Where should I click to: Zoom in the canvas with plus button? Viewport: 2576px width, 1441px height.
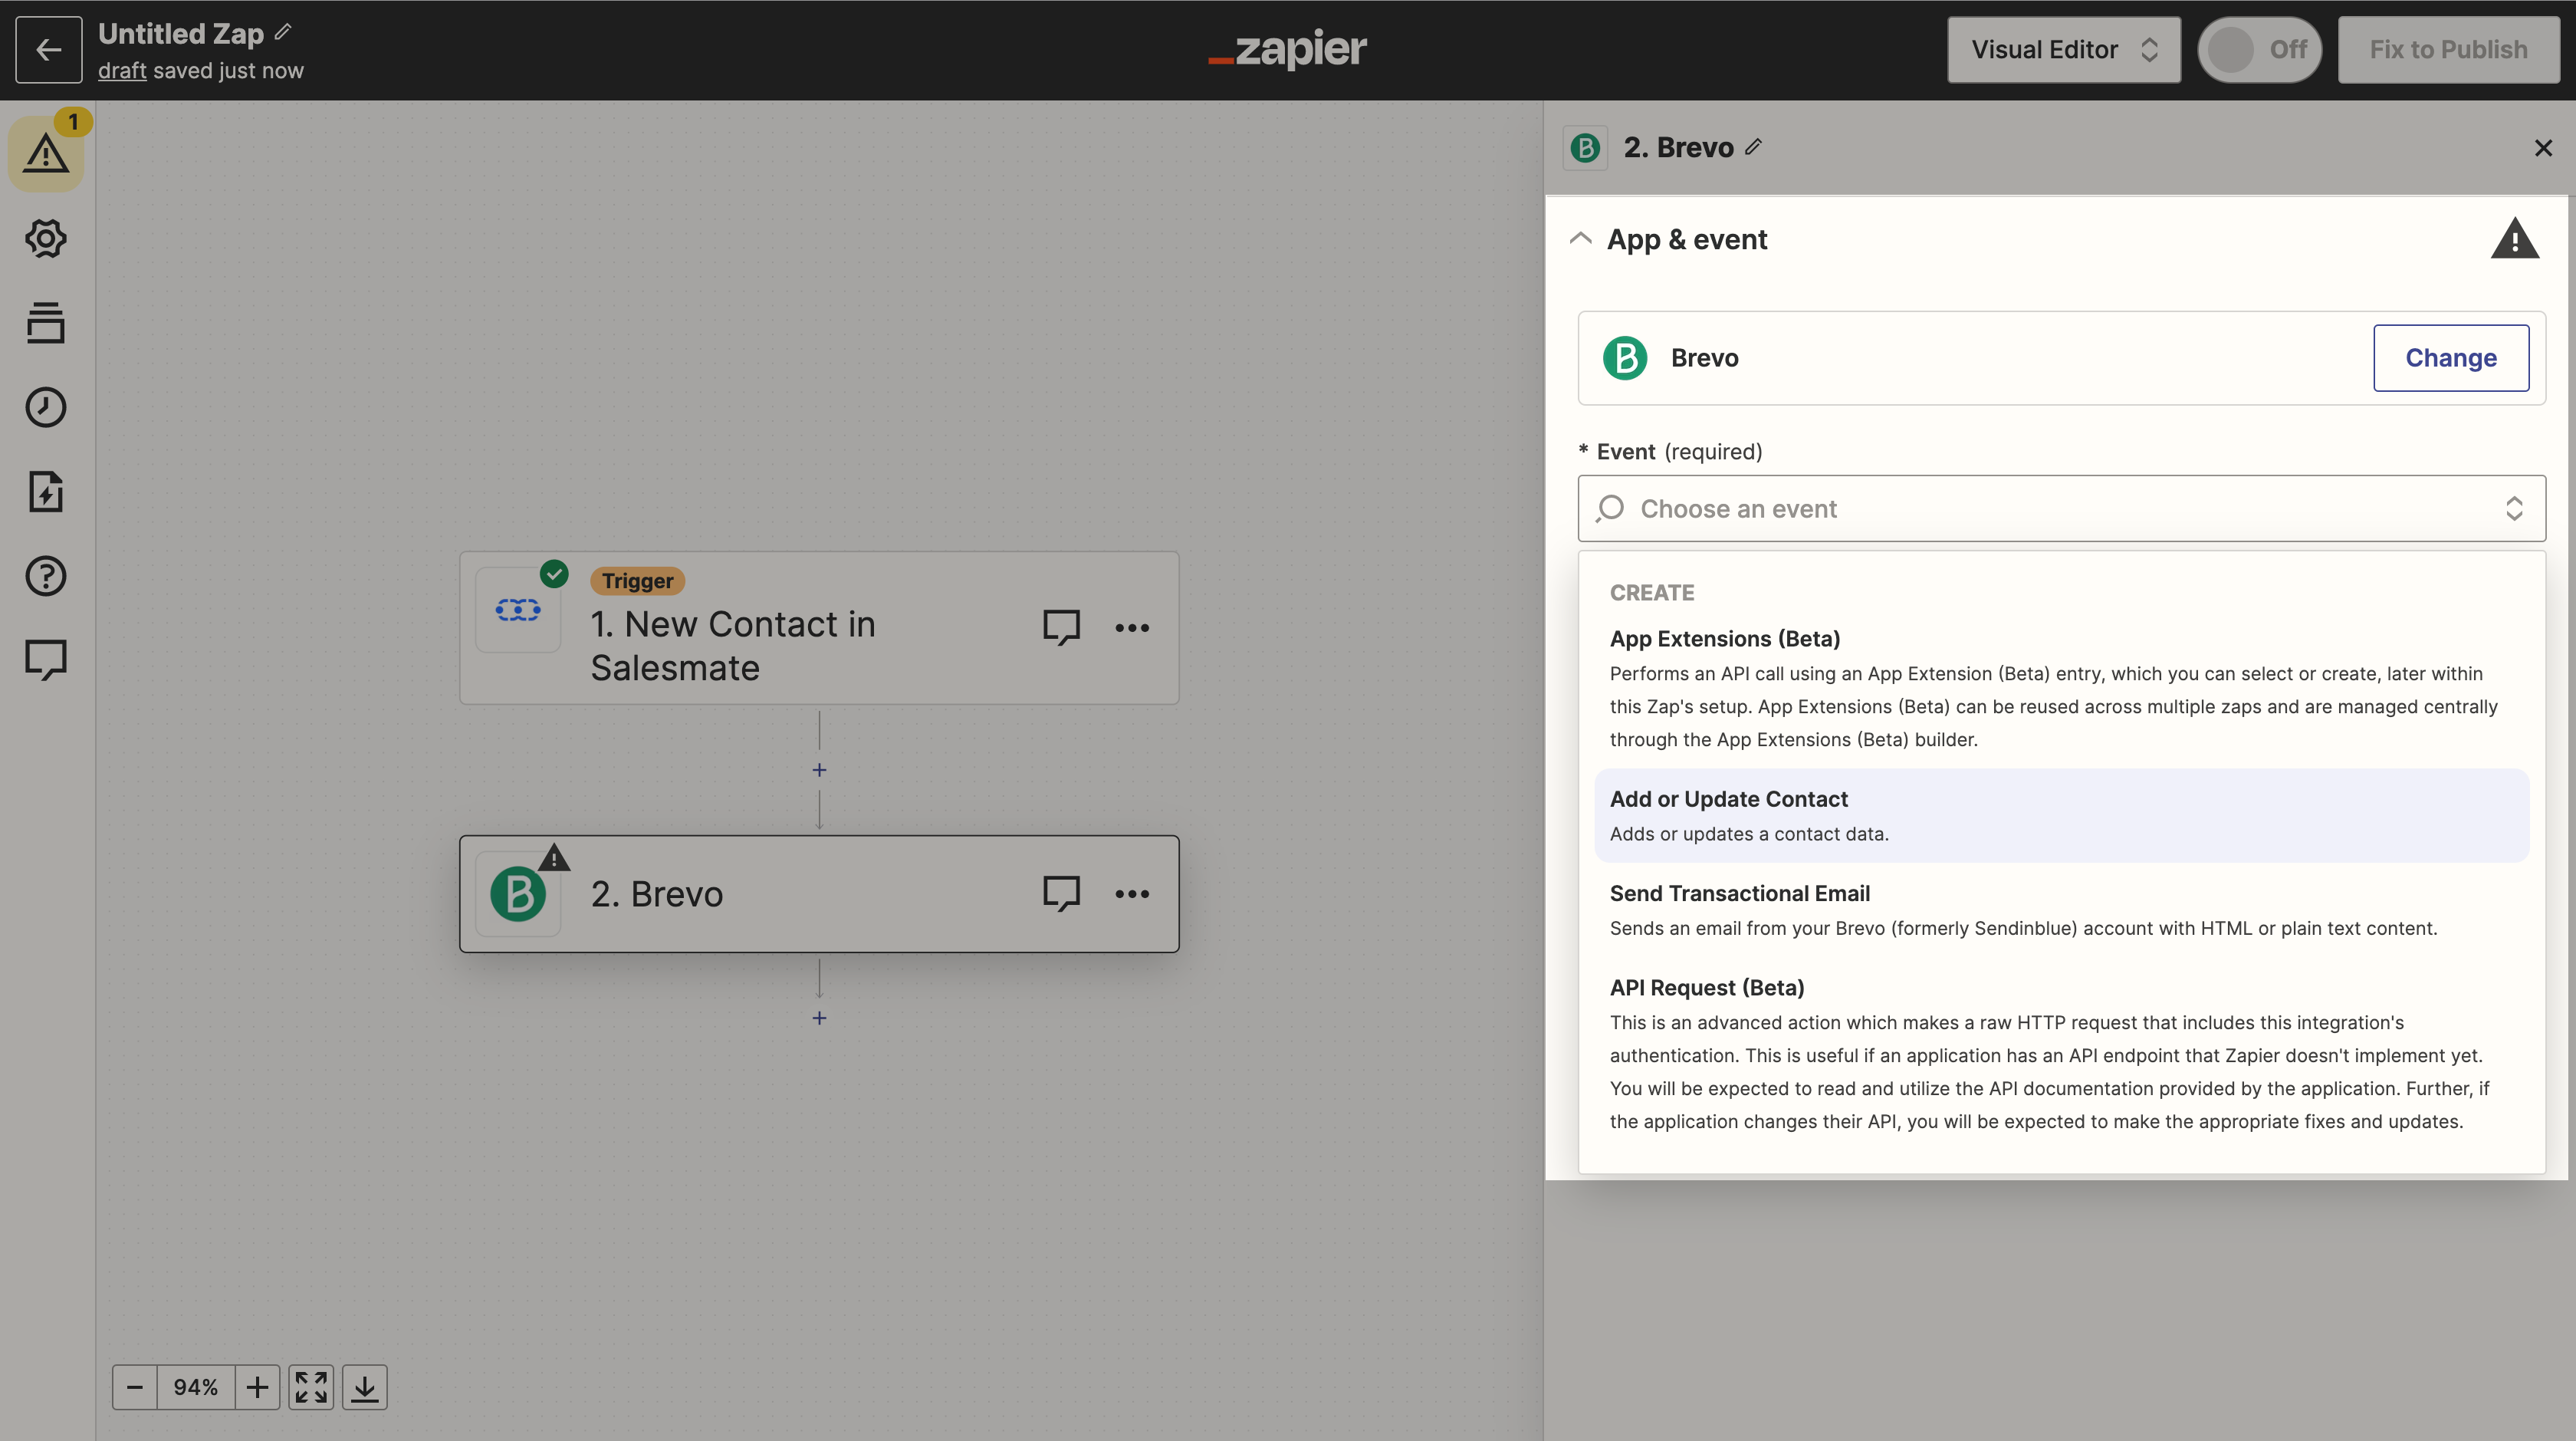257,1387
